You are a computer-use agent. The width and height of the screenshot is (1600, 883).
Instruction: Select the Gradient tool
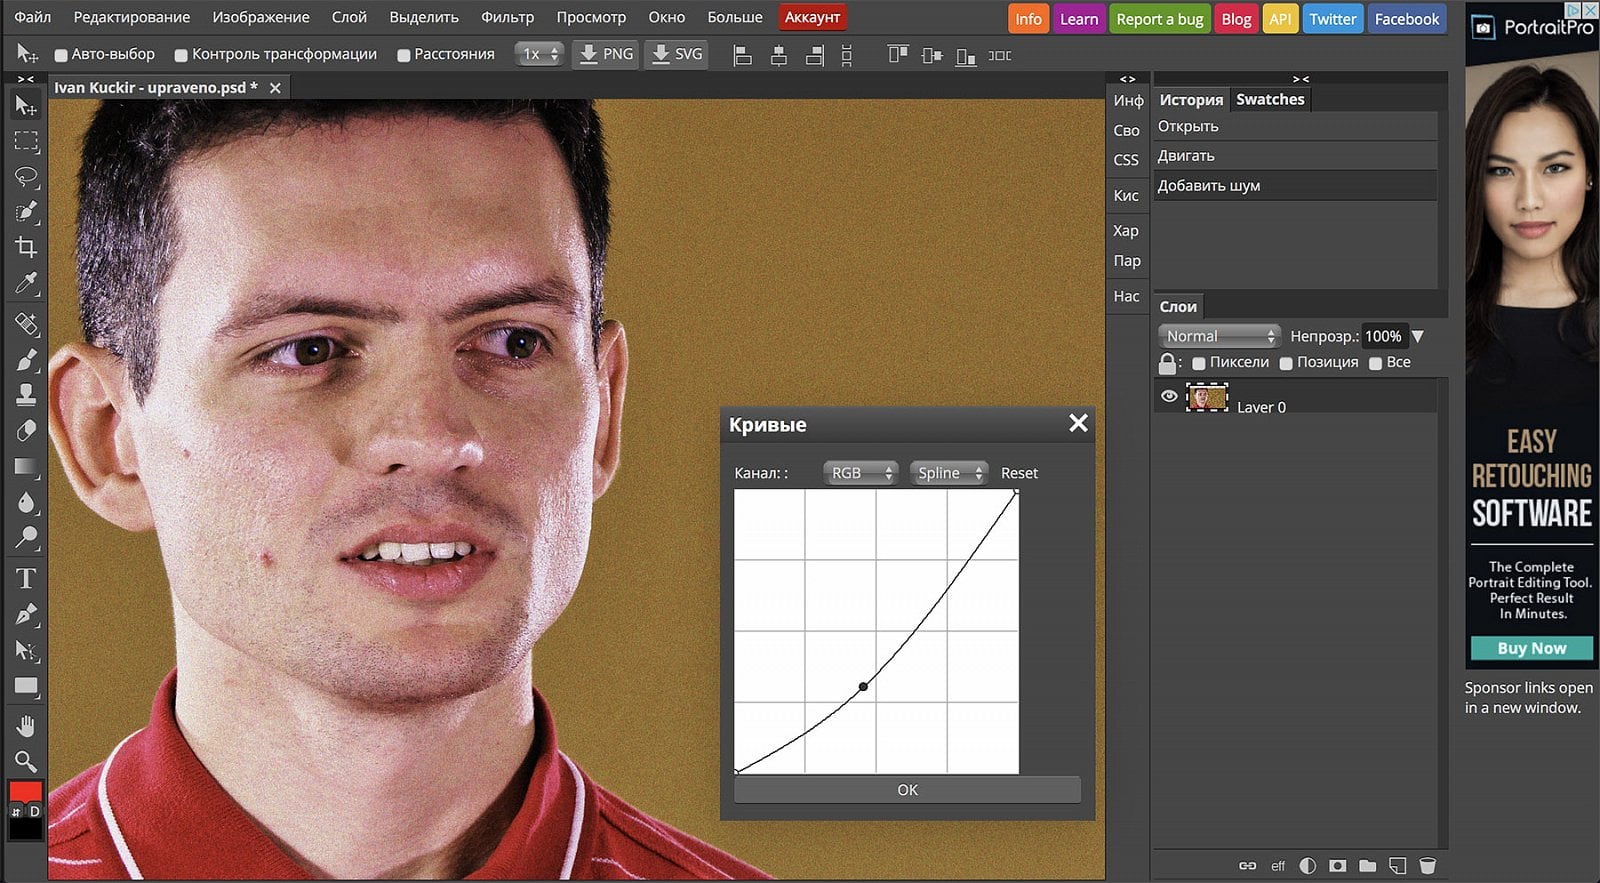click(x=26, y=466)
